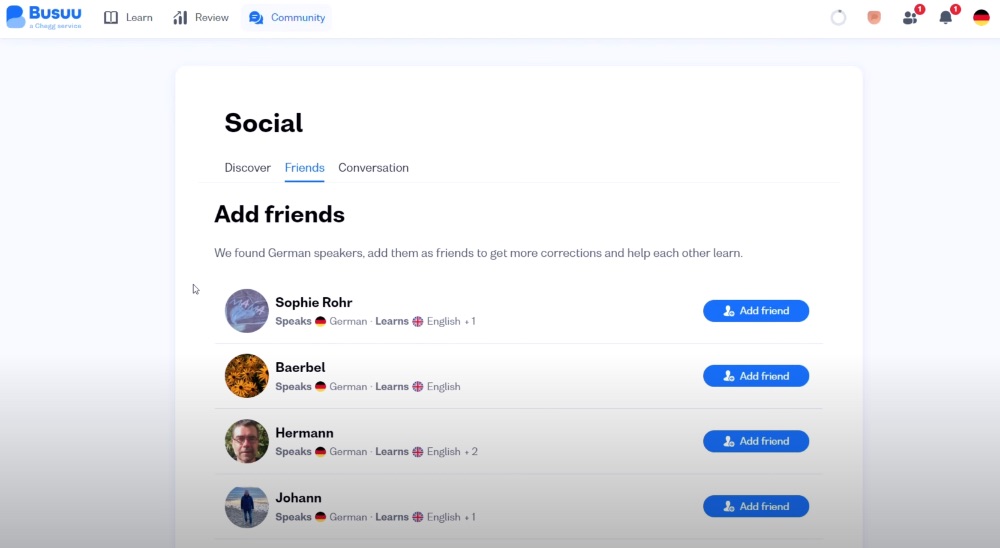Add Johann as a friend
1000x548 pixels.
(x=756, y=506)
